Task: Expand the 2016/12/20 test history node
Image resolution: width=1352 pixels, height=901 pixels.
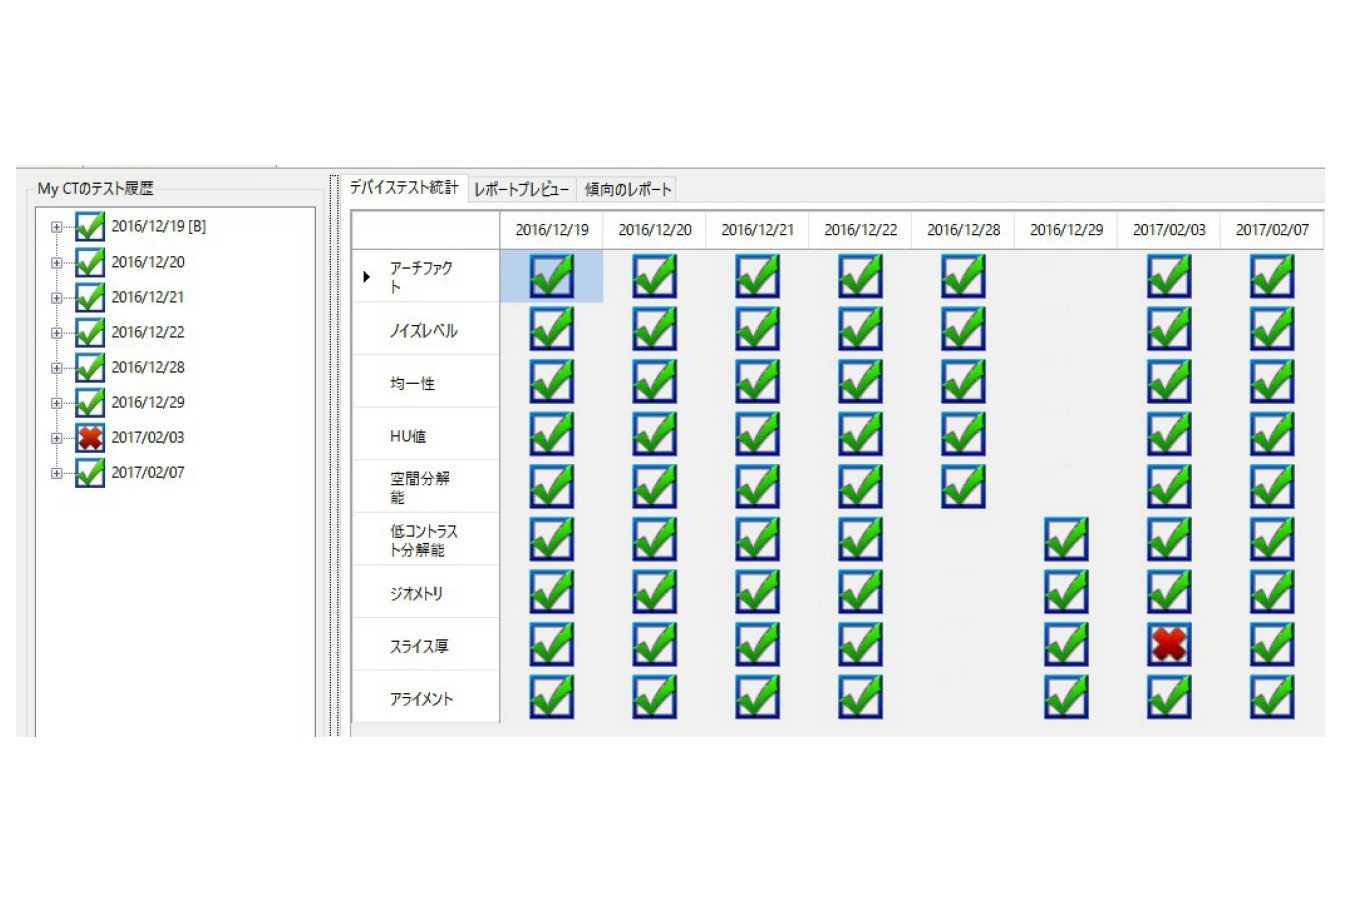Action: (57, 263)
